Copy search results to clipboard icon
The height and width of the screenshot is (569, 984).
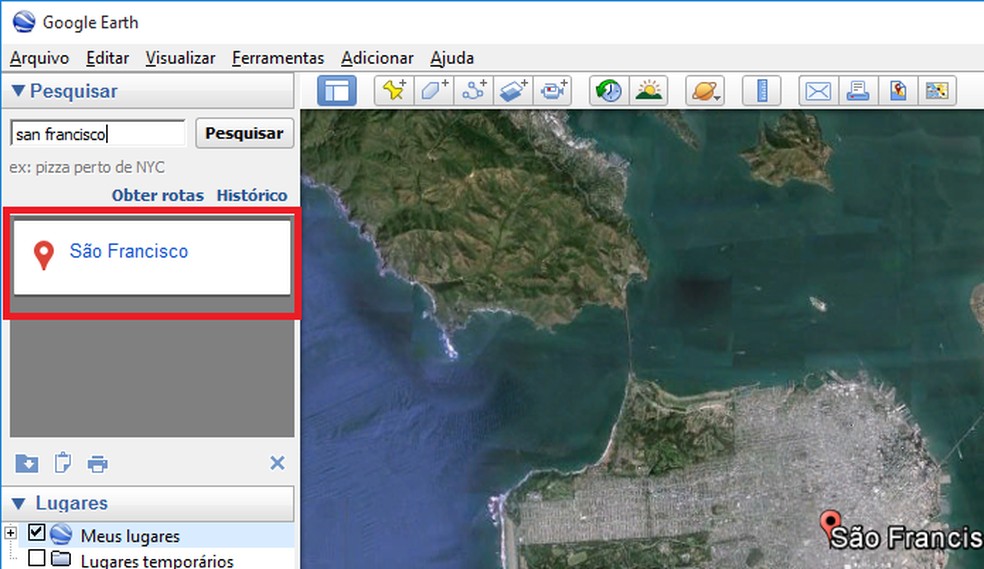coord(62,464)
